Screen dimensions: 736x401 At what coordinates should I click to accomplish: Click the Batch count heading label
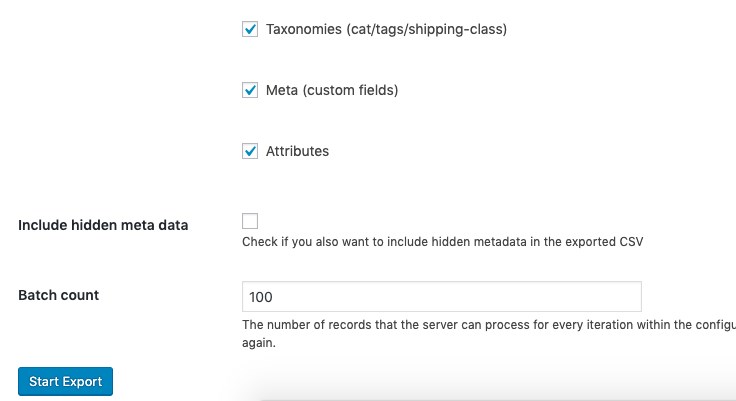[59, 295]
